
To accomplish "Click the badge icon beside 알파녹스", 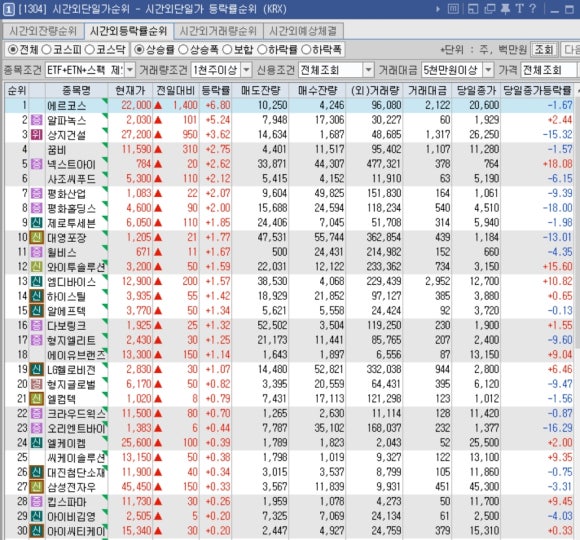I will 36,120.
